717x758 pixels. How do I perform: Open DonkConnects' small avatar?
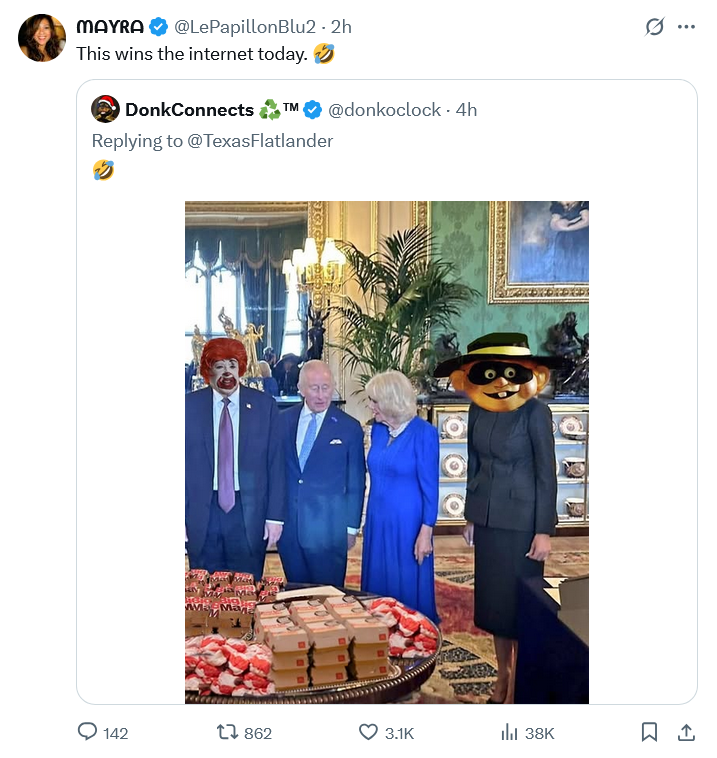105,110
